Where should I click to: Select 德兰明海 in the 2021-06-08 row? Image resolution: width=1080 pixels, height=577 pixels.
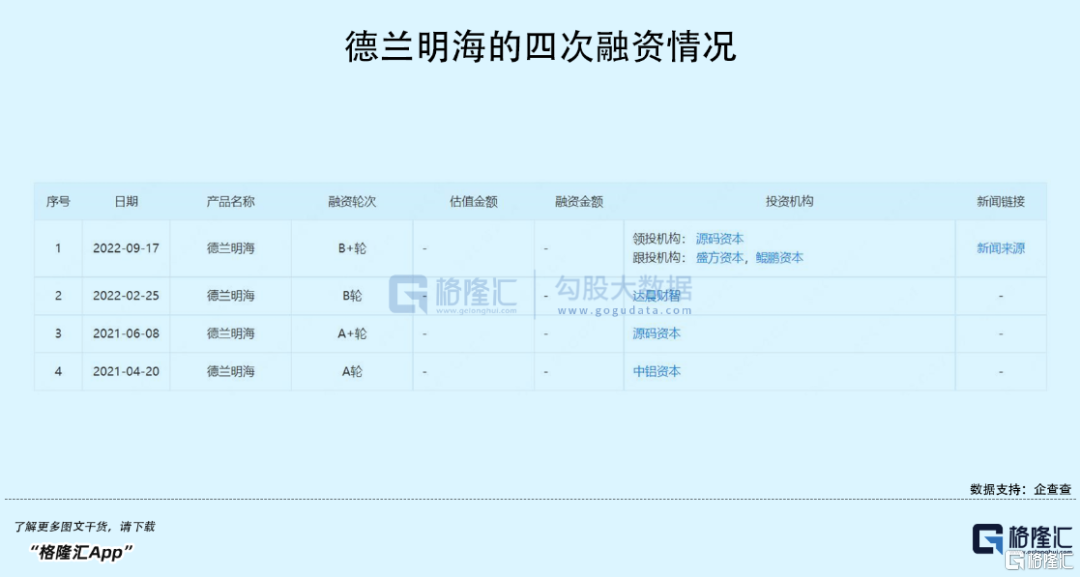(x=231, y=333)
